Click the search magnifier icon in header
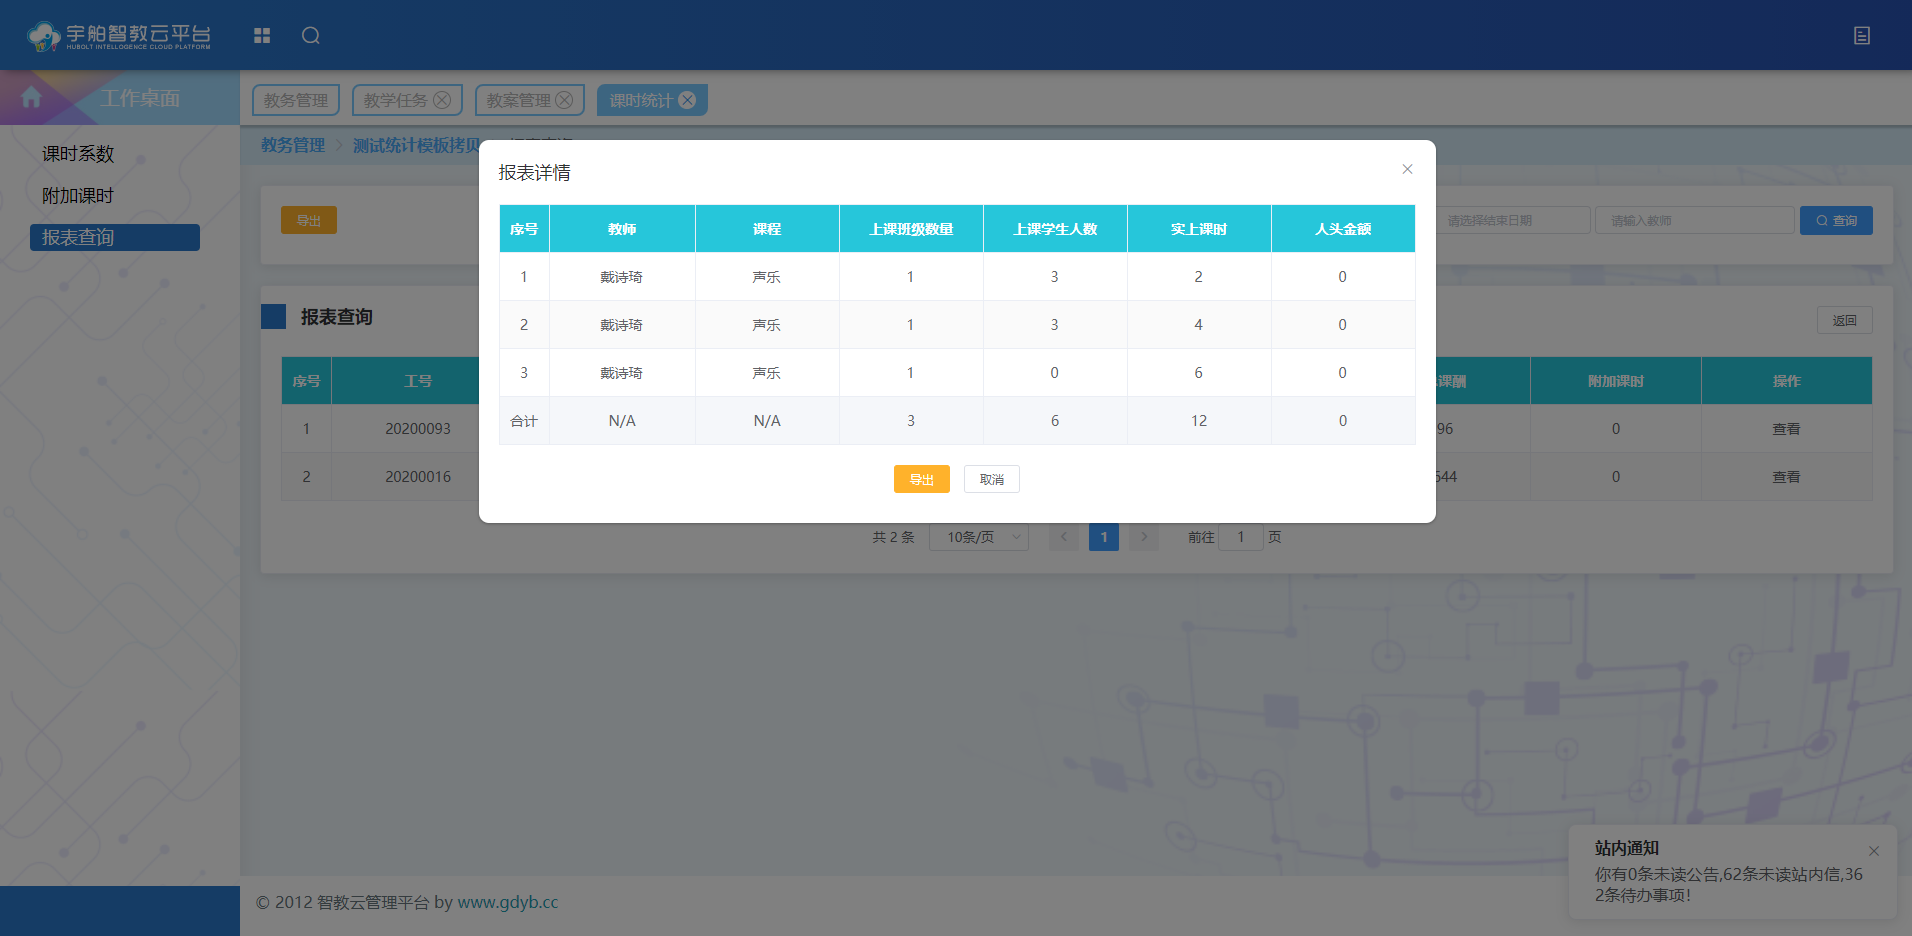The image size is (1912, 936). [x=311, y=36]
